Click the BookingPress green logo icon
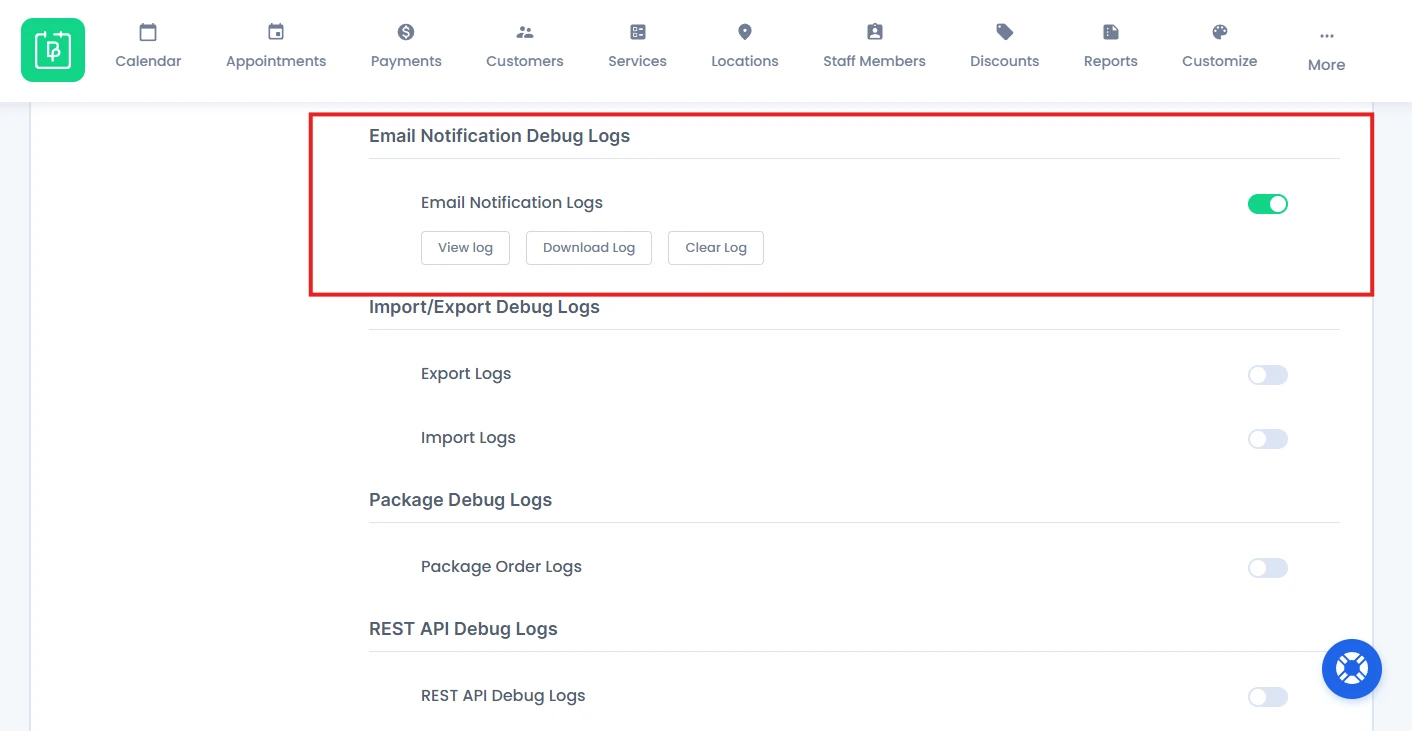Screen dimensions: 1412x731 click(x=53, y=50)
